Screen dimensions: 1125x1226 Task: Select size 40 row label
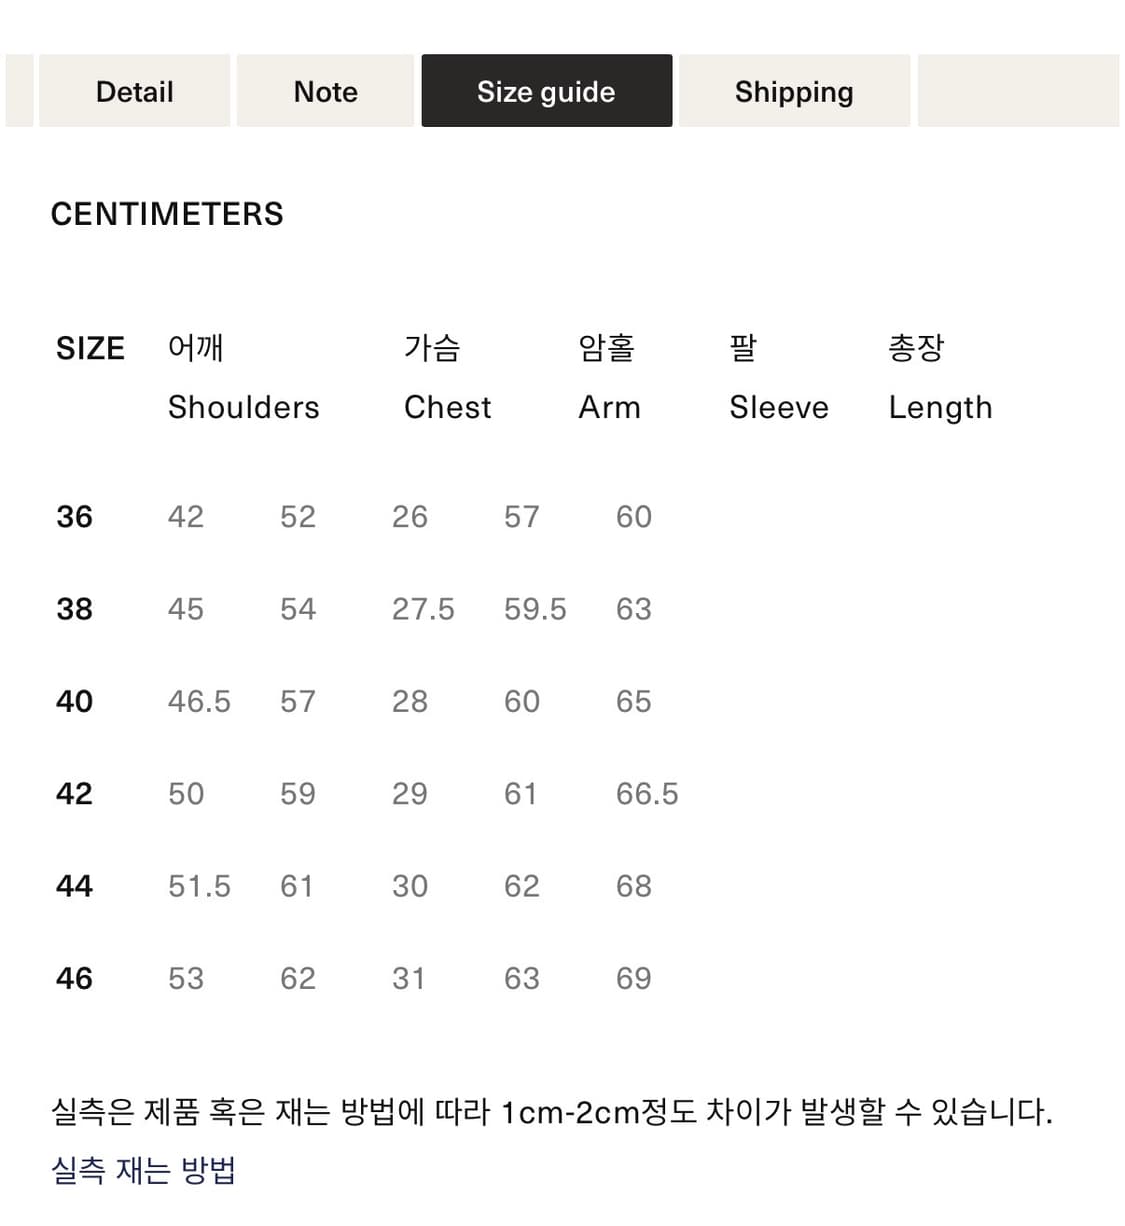[74, 701]
